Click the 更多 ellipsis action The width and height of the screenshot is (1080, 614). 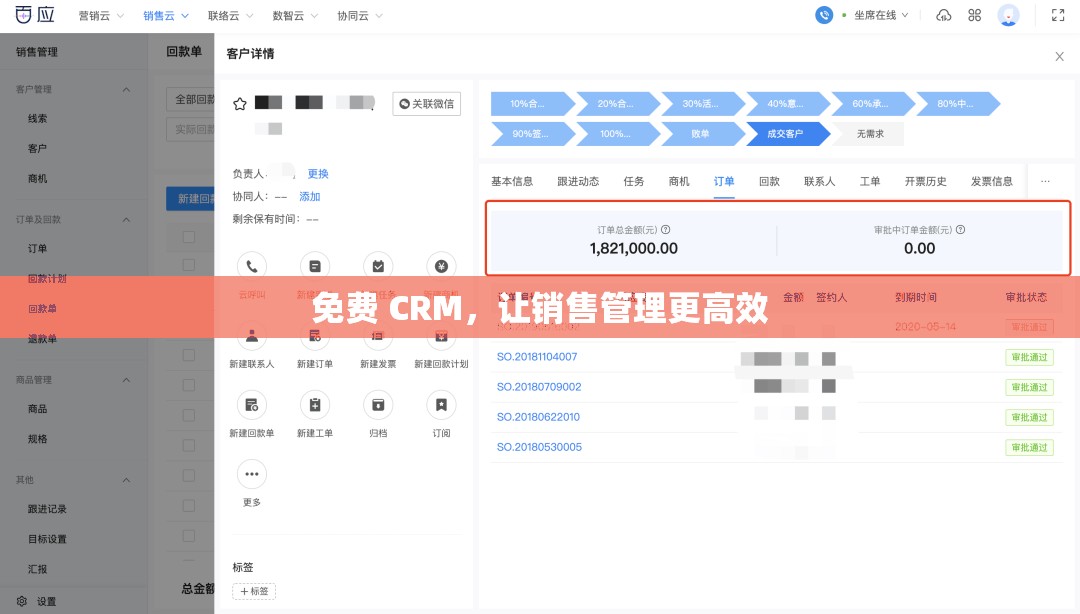[x=252, y=474]
